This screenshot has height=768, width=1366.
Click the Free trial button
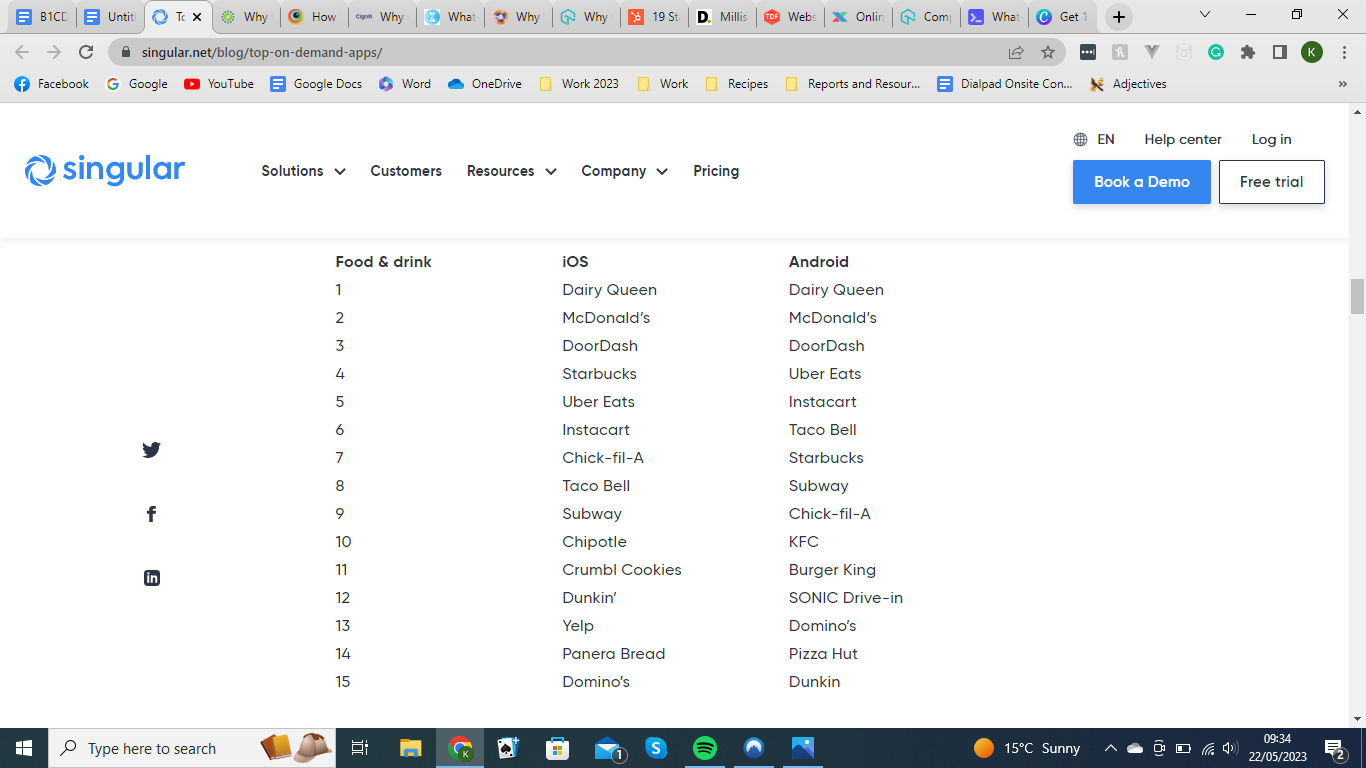[x=1271, y=182]
